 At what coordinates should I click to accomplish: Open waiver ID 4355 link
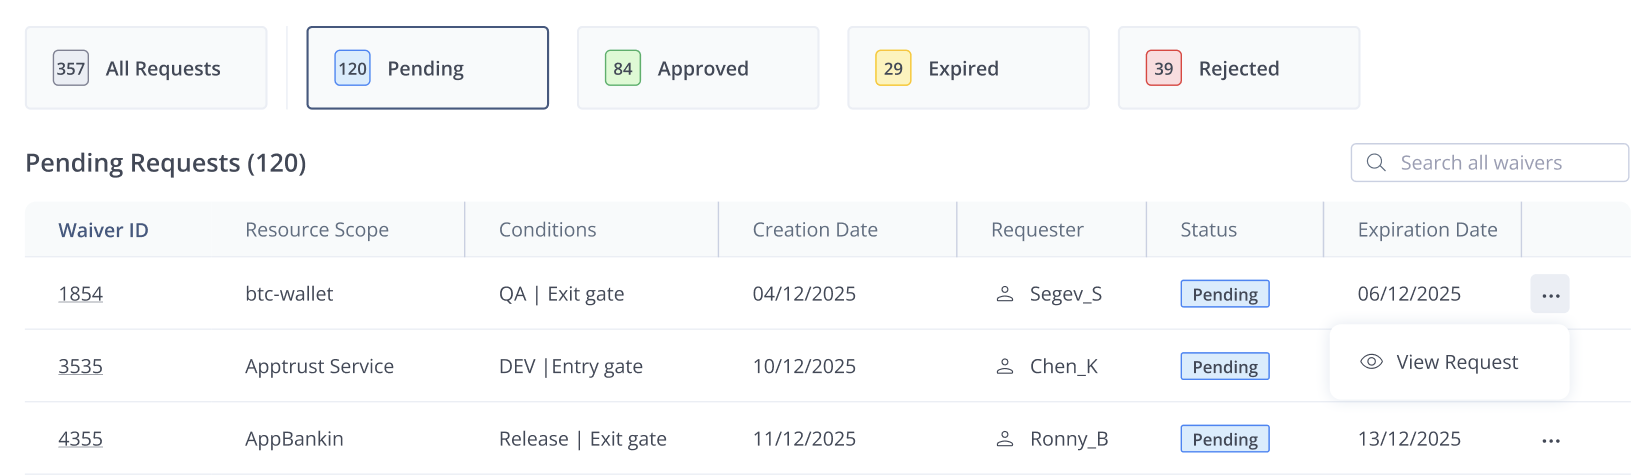coord(81,439)
